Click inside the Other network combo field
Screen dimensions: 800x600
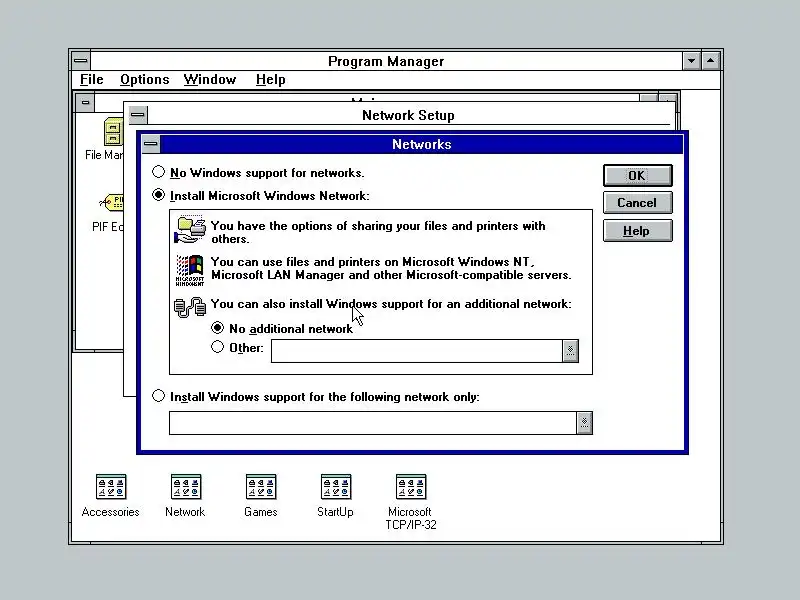[x=417, y=351]
